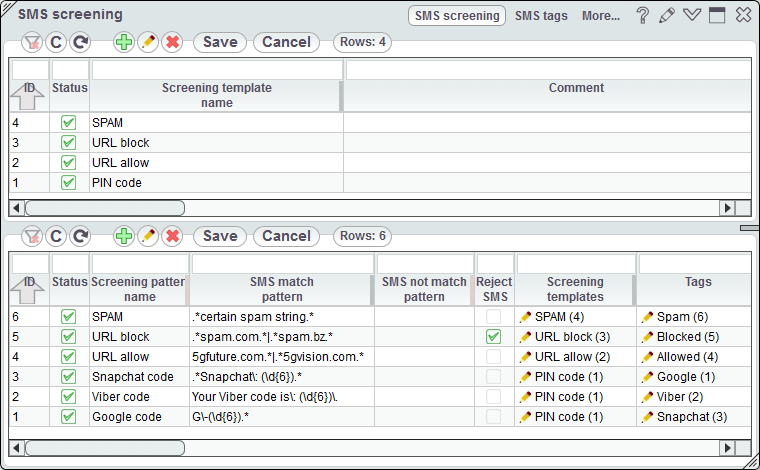Check Reject SMS for SPAM pattern
Screen dimensions: 760x470
[493, 316]
